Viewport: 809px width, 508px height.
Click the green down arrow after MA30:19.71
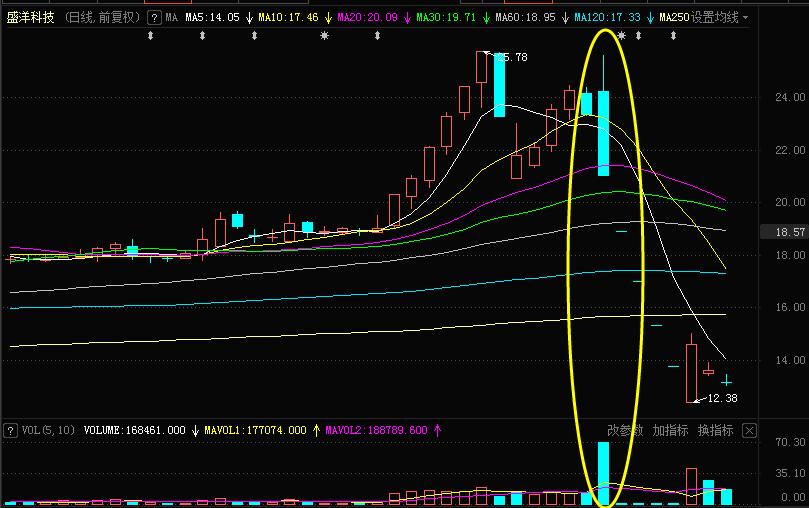click(486, 18)
